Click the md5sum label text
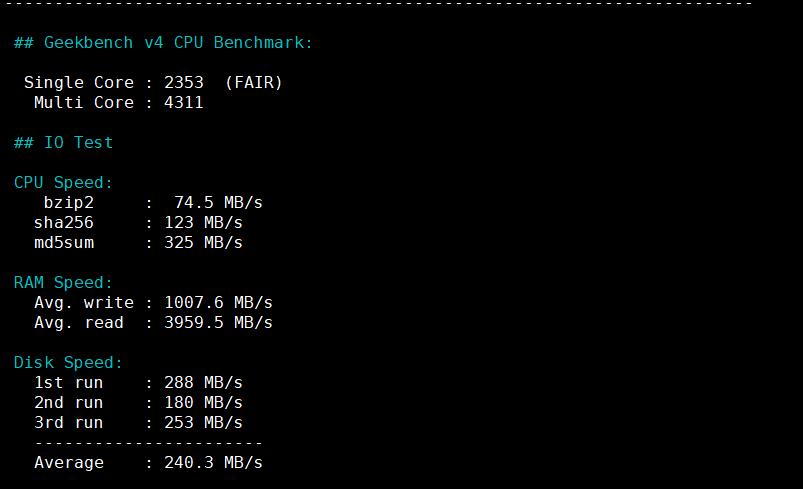 point(63,243)
